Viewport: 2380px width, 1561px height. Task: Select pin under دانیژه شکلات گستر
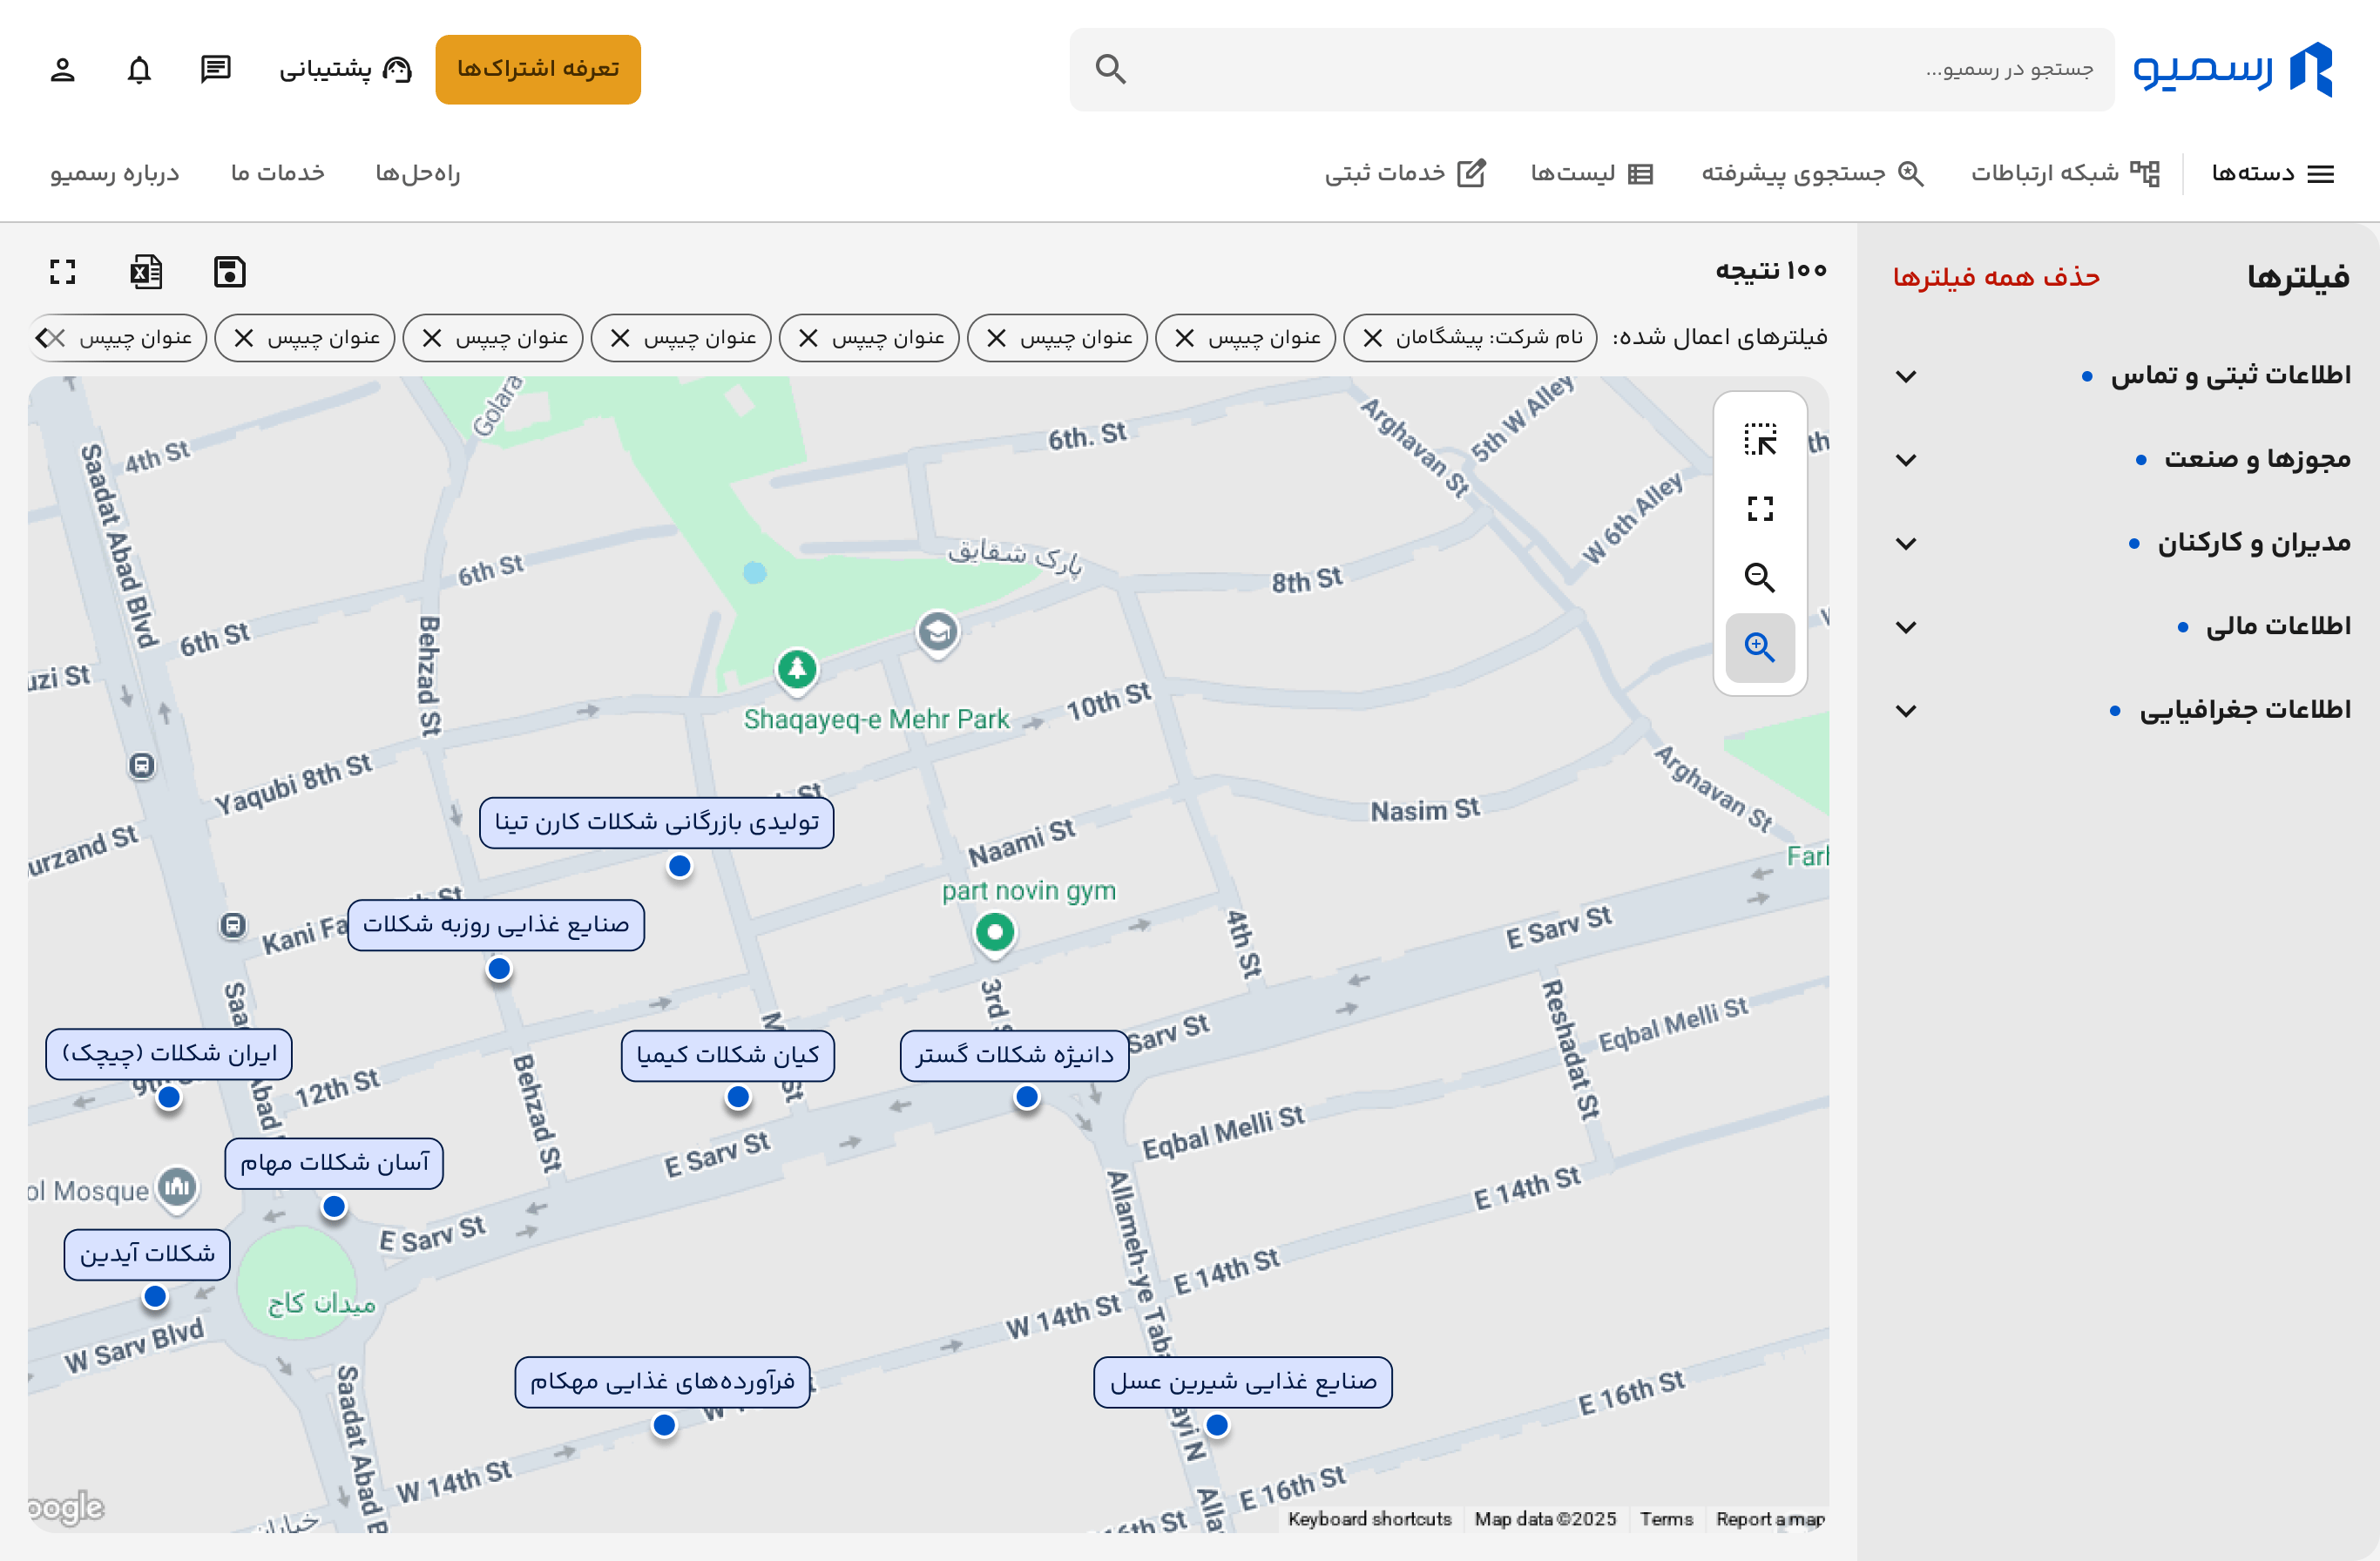1027,1097
